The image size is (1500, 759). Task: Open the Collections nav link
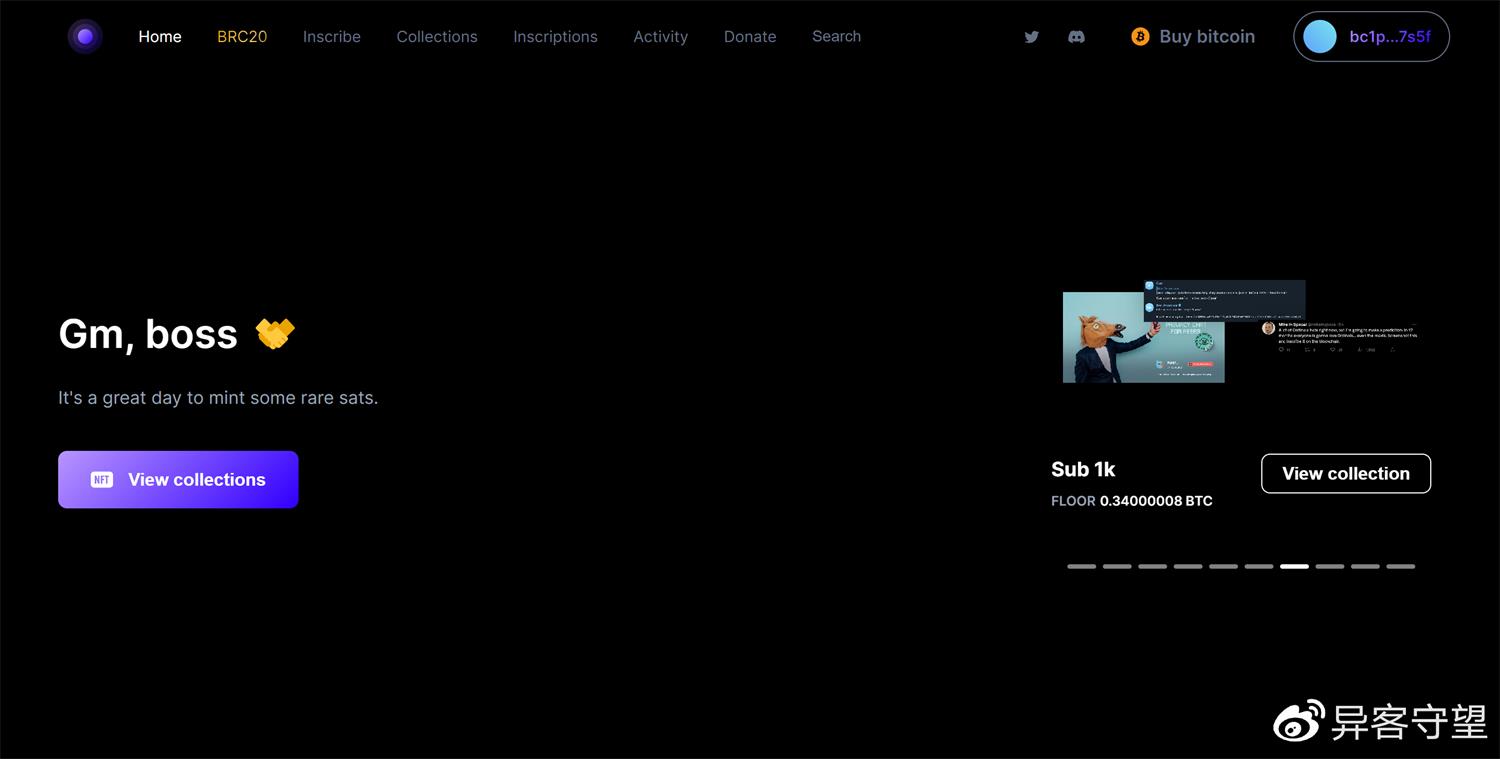tap(437, 37)
